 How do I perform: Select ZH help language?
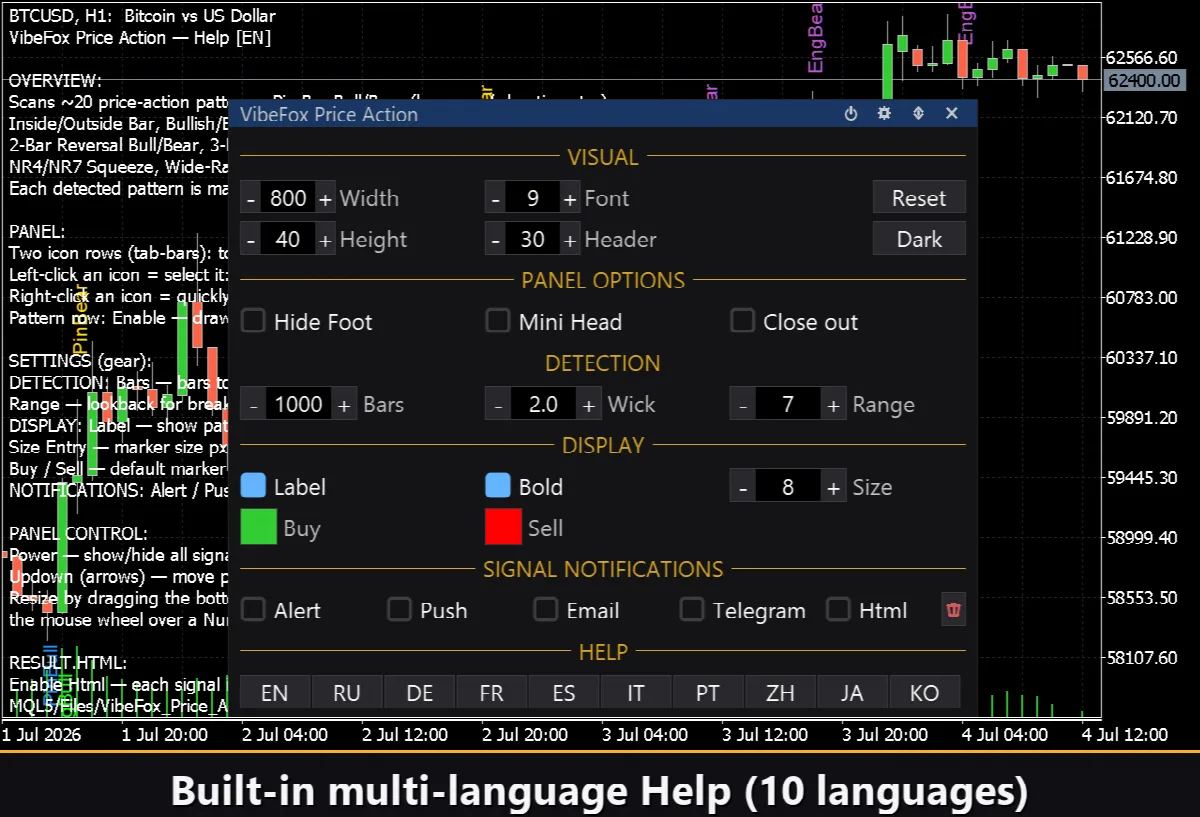coord(780,692)
